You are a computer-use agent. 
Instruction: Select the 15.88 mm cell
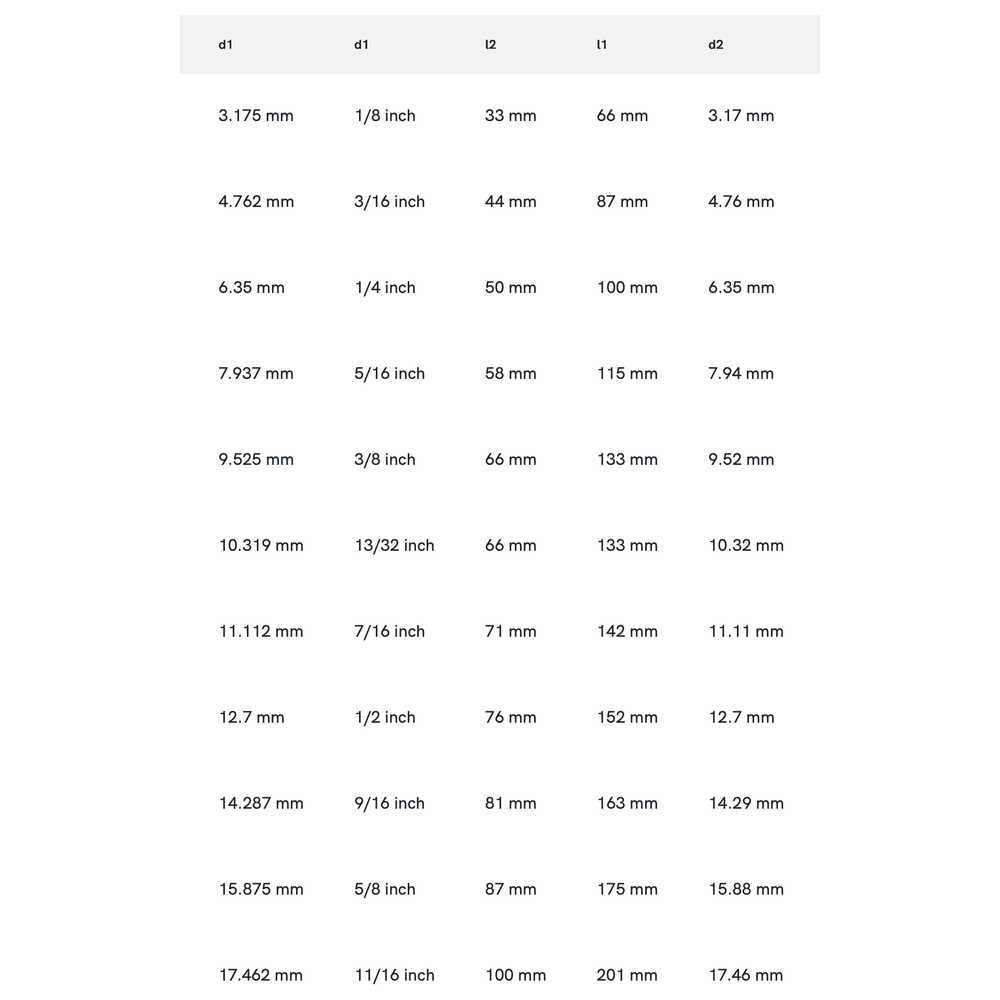[x=746, y=890]
